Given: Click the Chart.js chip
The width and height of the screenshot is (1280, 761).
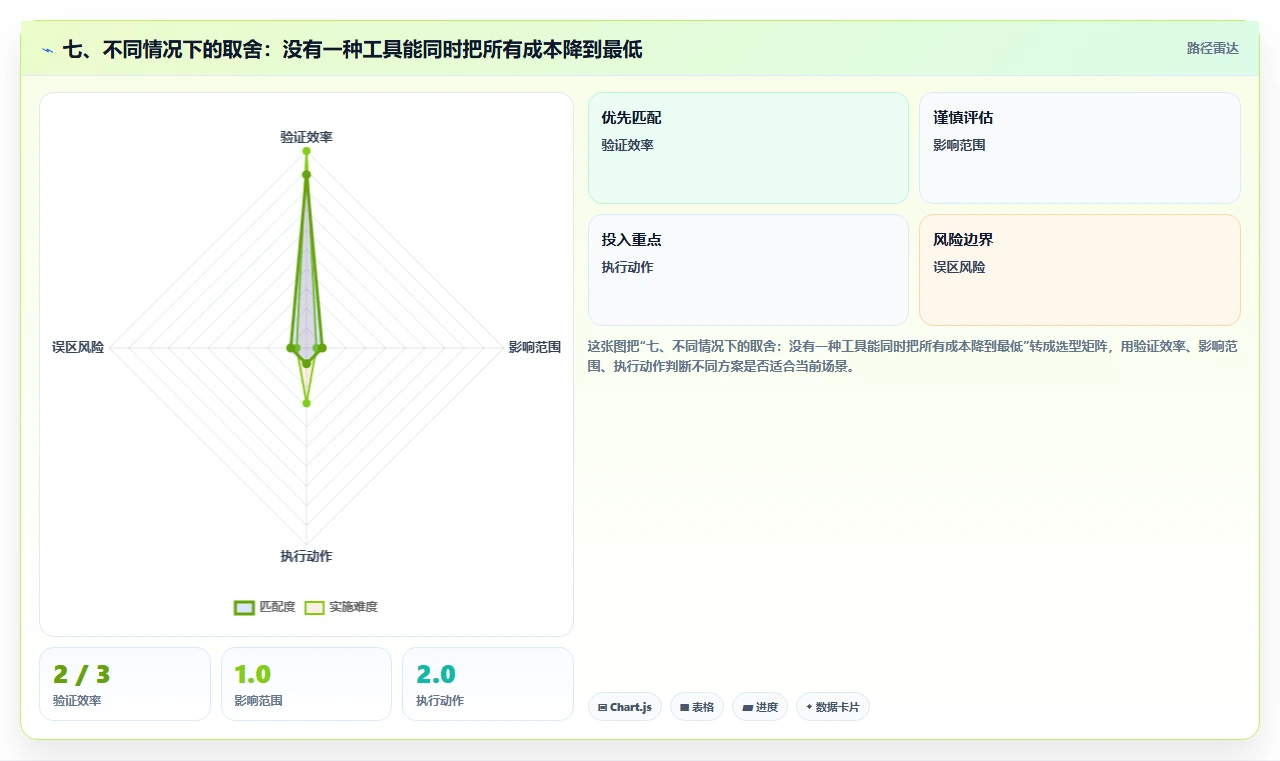Looking at the screenshot, I should pyautogui.click(x=625, y=707).
